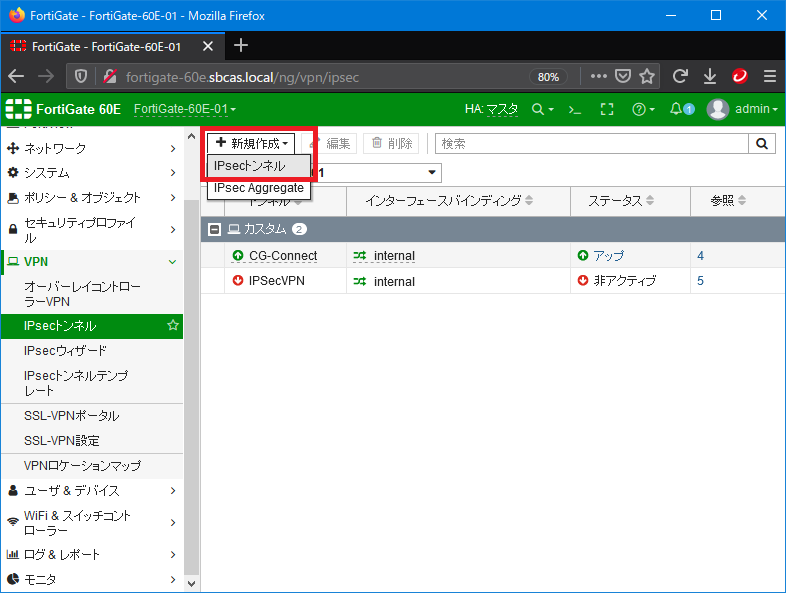Click the admin user avatar
This screenshot has width=786, height=593.
[717, 109]
